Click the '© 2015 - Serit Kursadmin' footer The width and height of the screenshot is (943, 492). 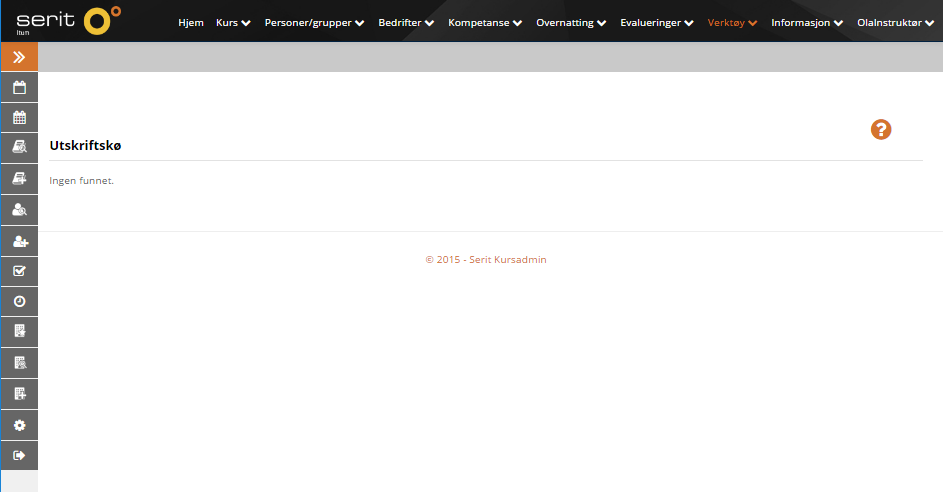(486, 259)
